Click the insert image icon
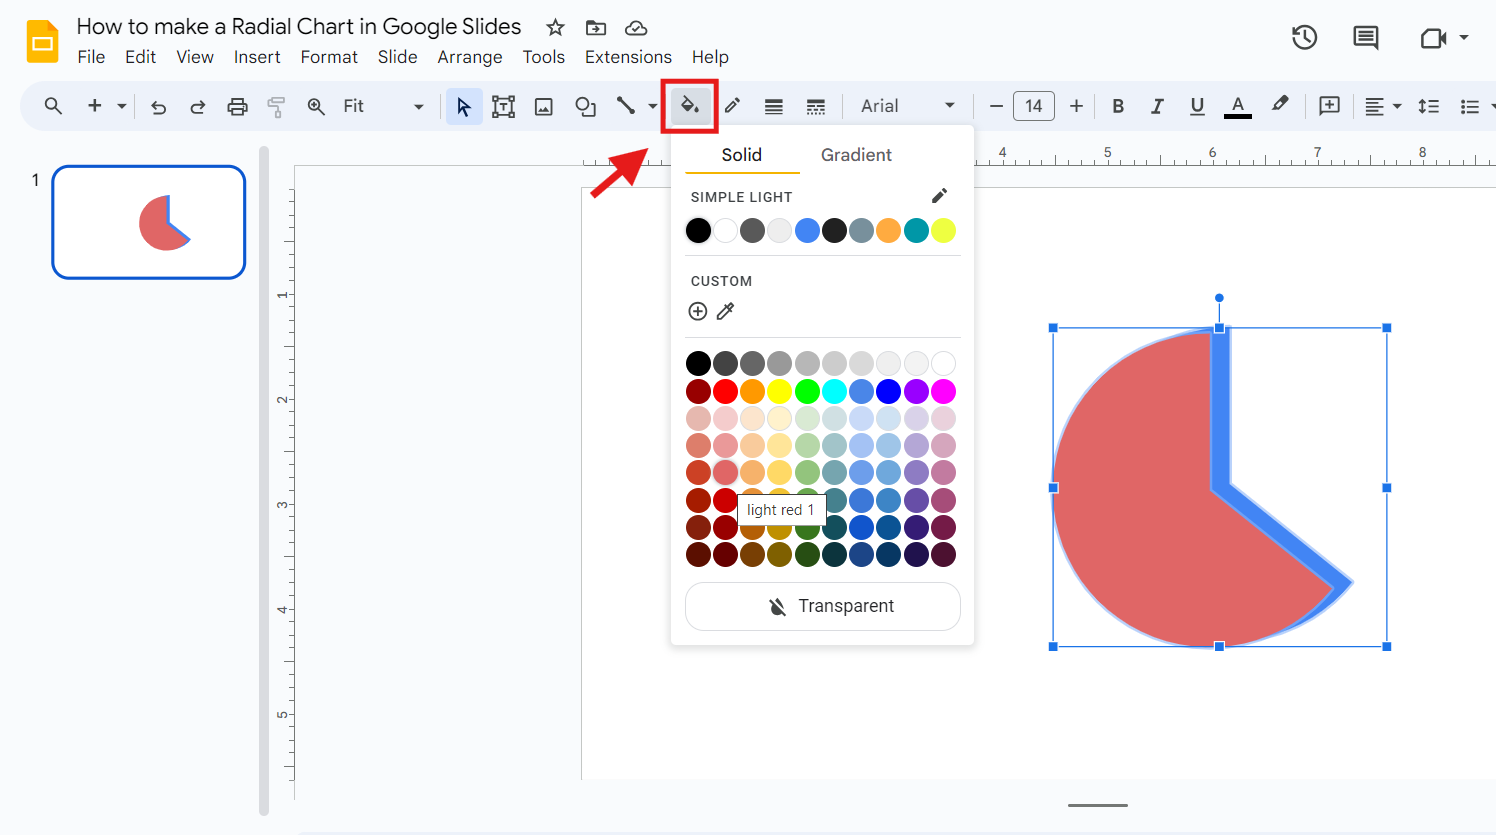 pyautogui.click(x=544, y=106)
